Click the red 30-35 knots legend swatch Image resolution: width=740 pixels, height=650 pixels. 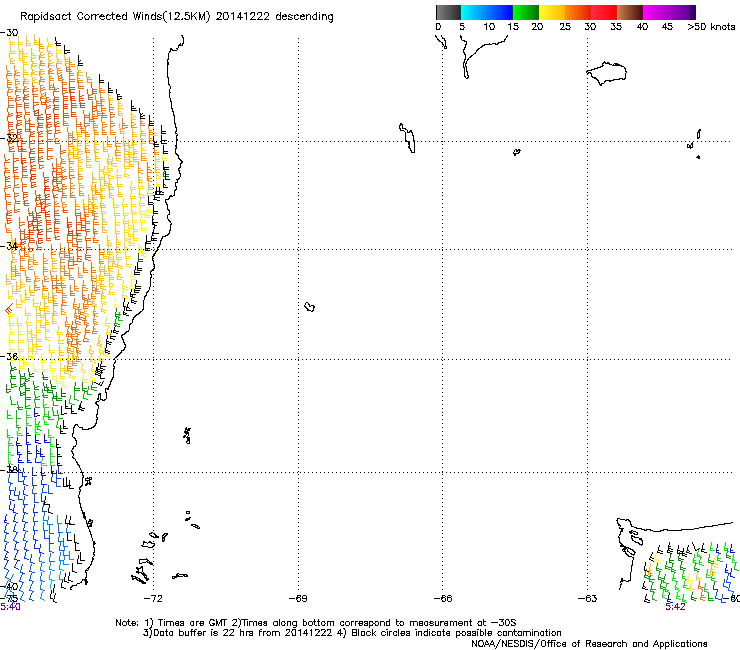[604, 12]
